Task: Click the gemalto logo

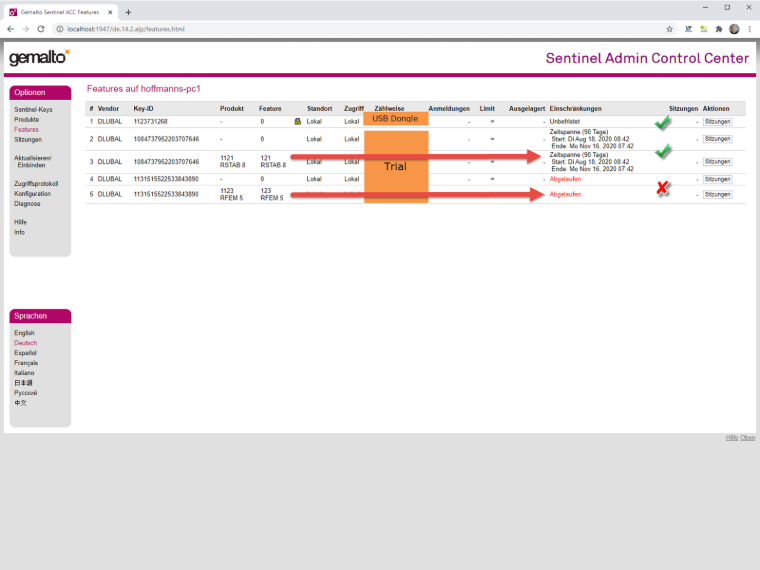Action: pyautogui.click(x=39, y=57)
